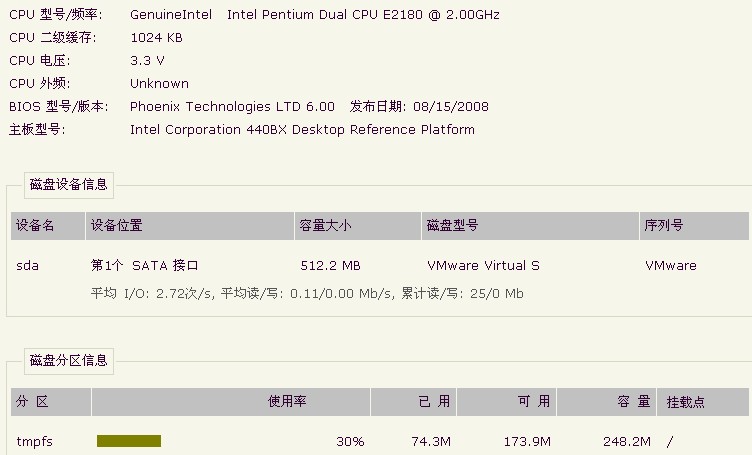Click the 512.2 MB capacity value
Viewport: 752px width, 455px height.
click(x=330, y=266)
